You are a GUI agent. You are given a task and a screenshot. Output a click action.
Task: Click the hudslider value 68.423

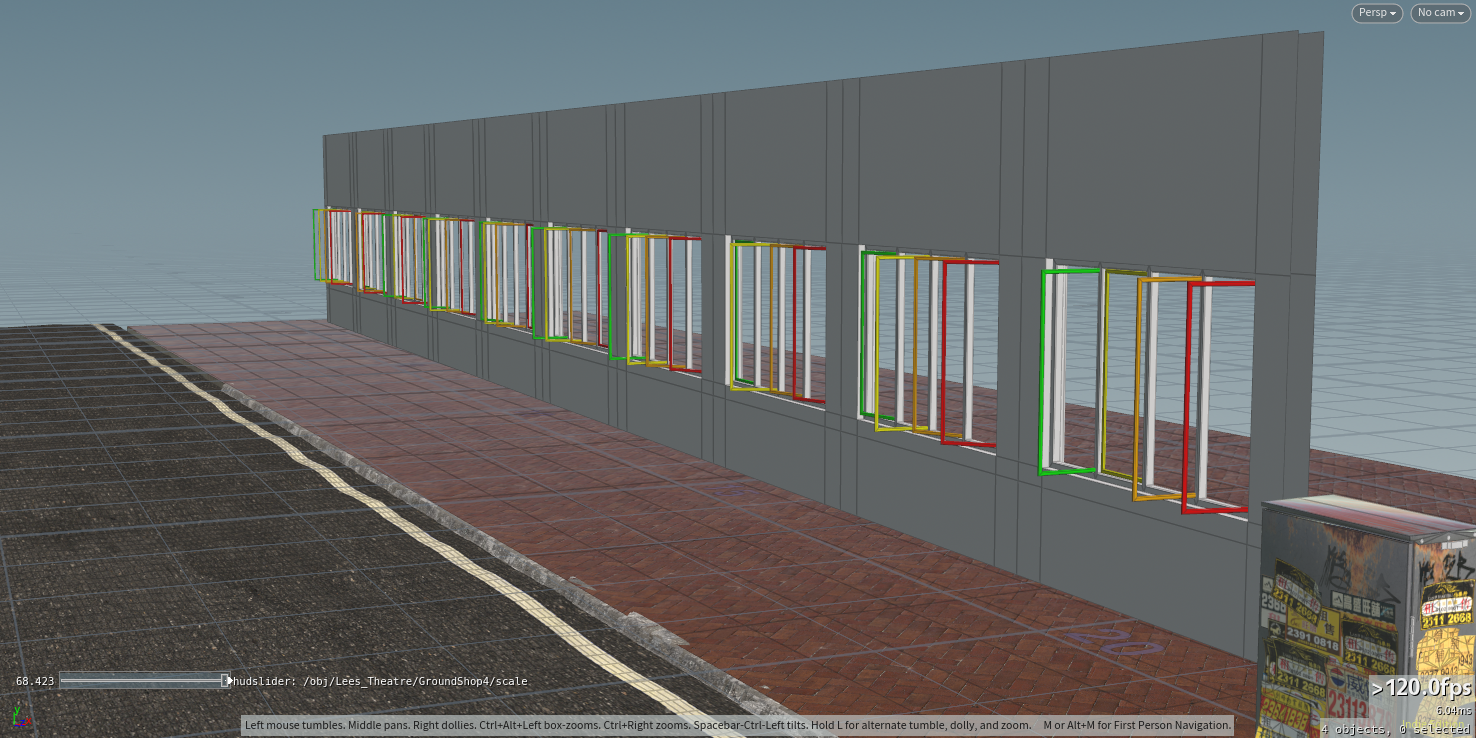pos(35,681)
